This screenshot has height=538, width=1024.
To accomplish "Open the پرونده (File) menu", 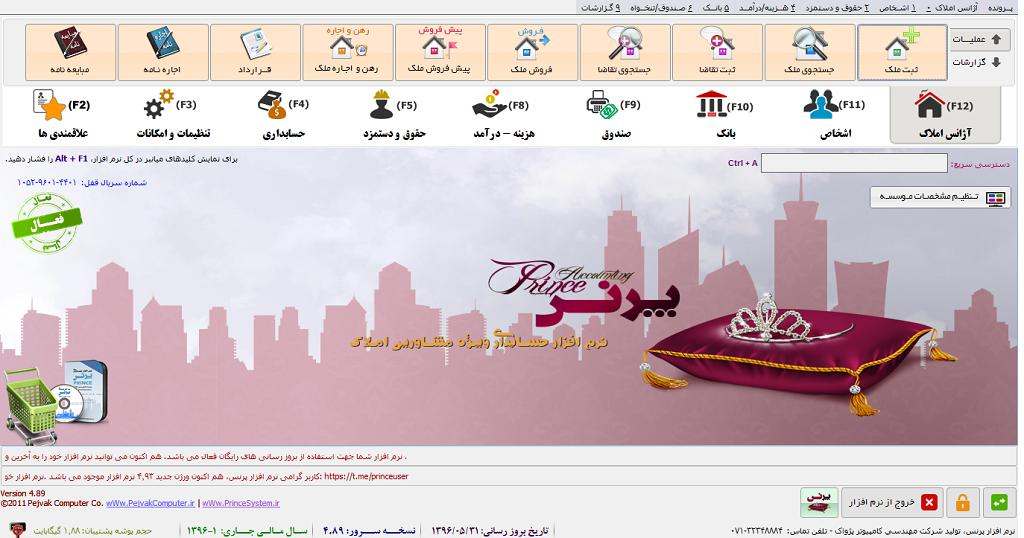I will pyautogui.click(x=1002, y=8).
